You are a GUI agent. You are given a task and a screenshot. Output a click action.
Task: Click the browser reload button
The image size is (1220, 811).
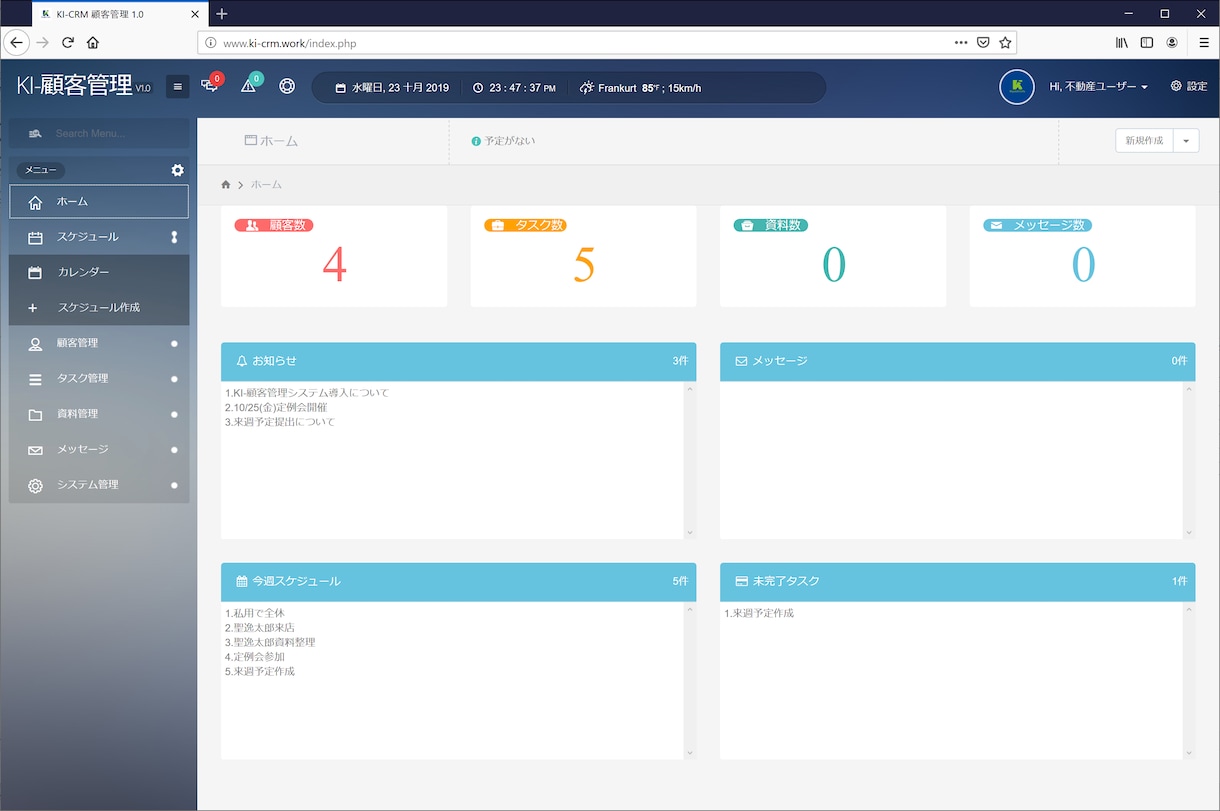(x=68, y=43)
